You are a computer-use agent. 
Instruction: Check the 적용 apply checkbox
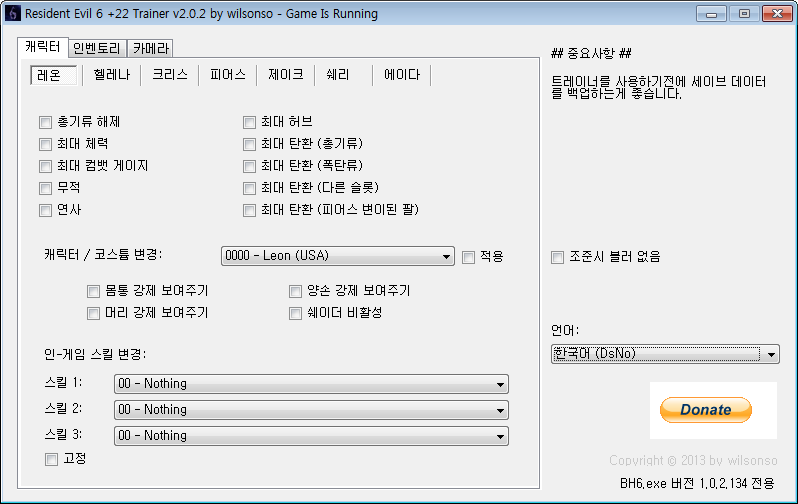[x=468, y=257]
